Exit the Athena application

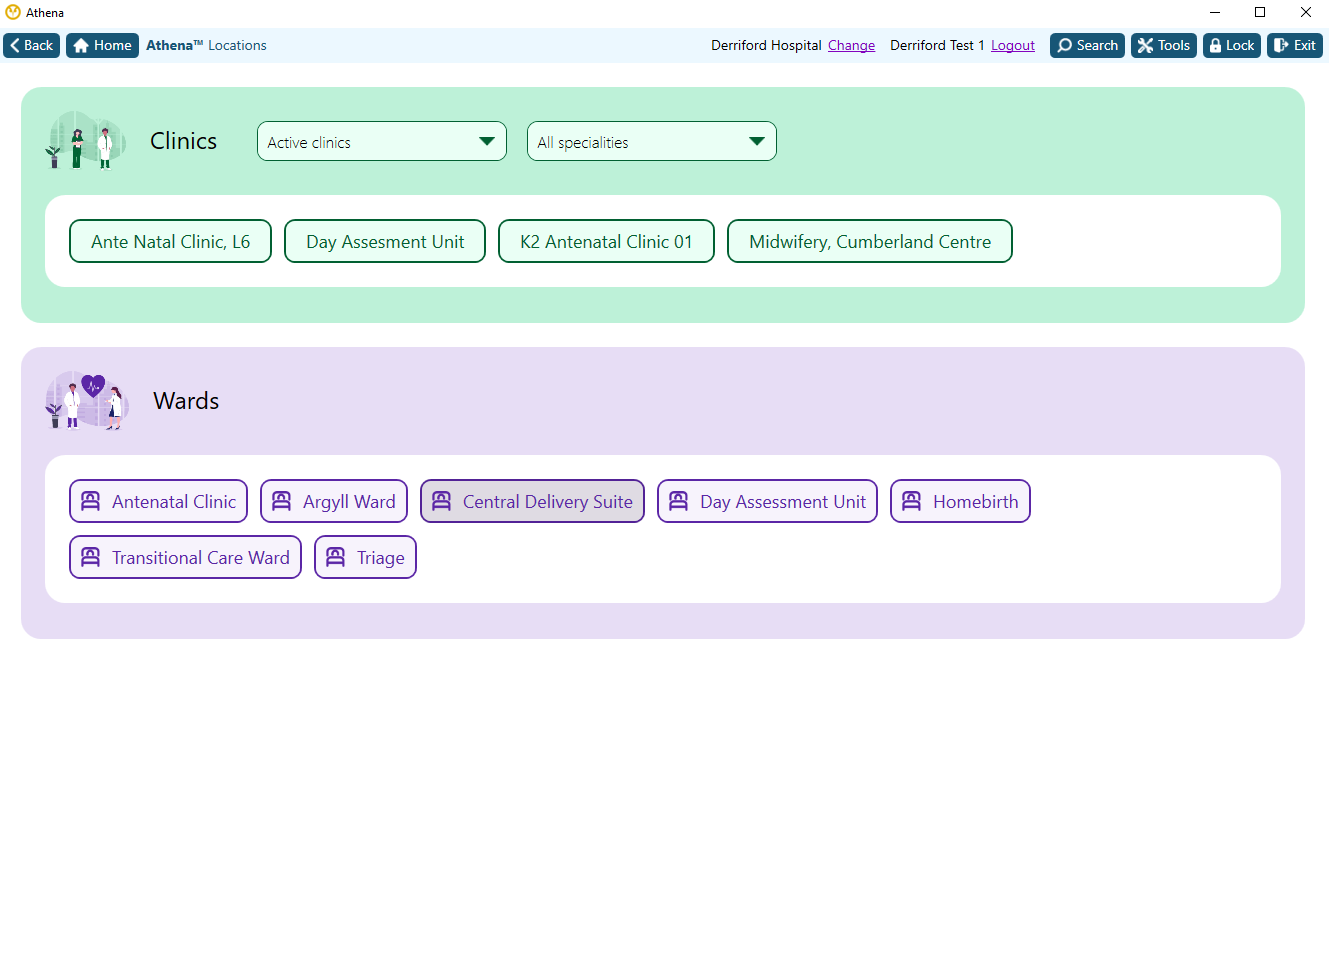[1294, 45]
